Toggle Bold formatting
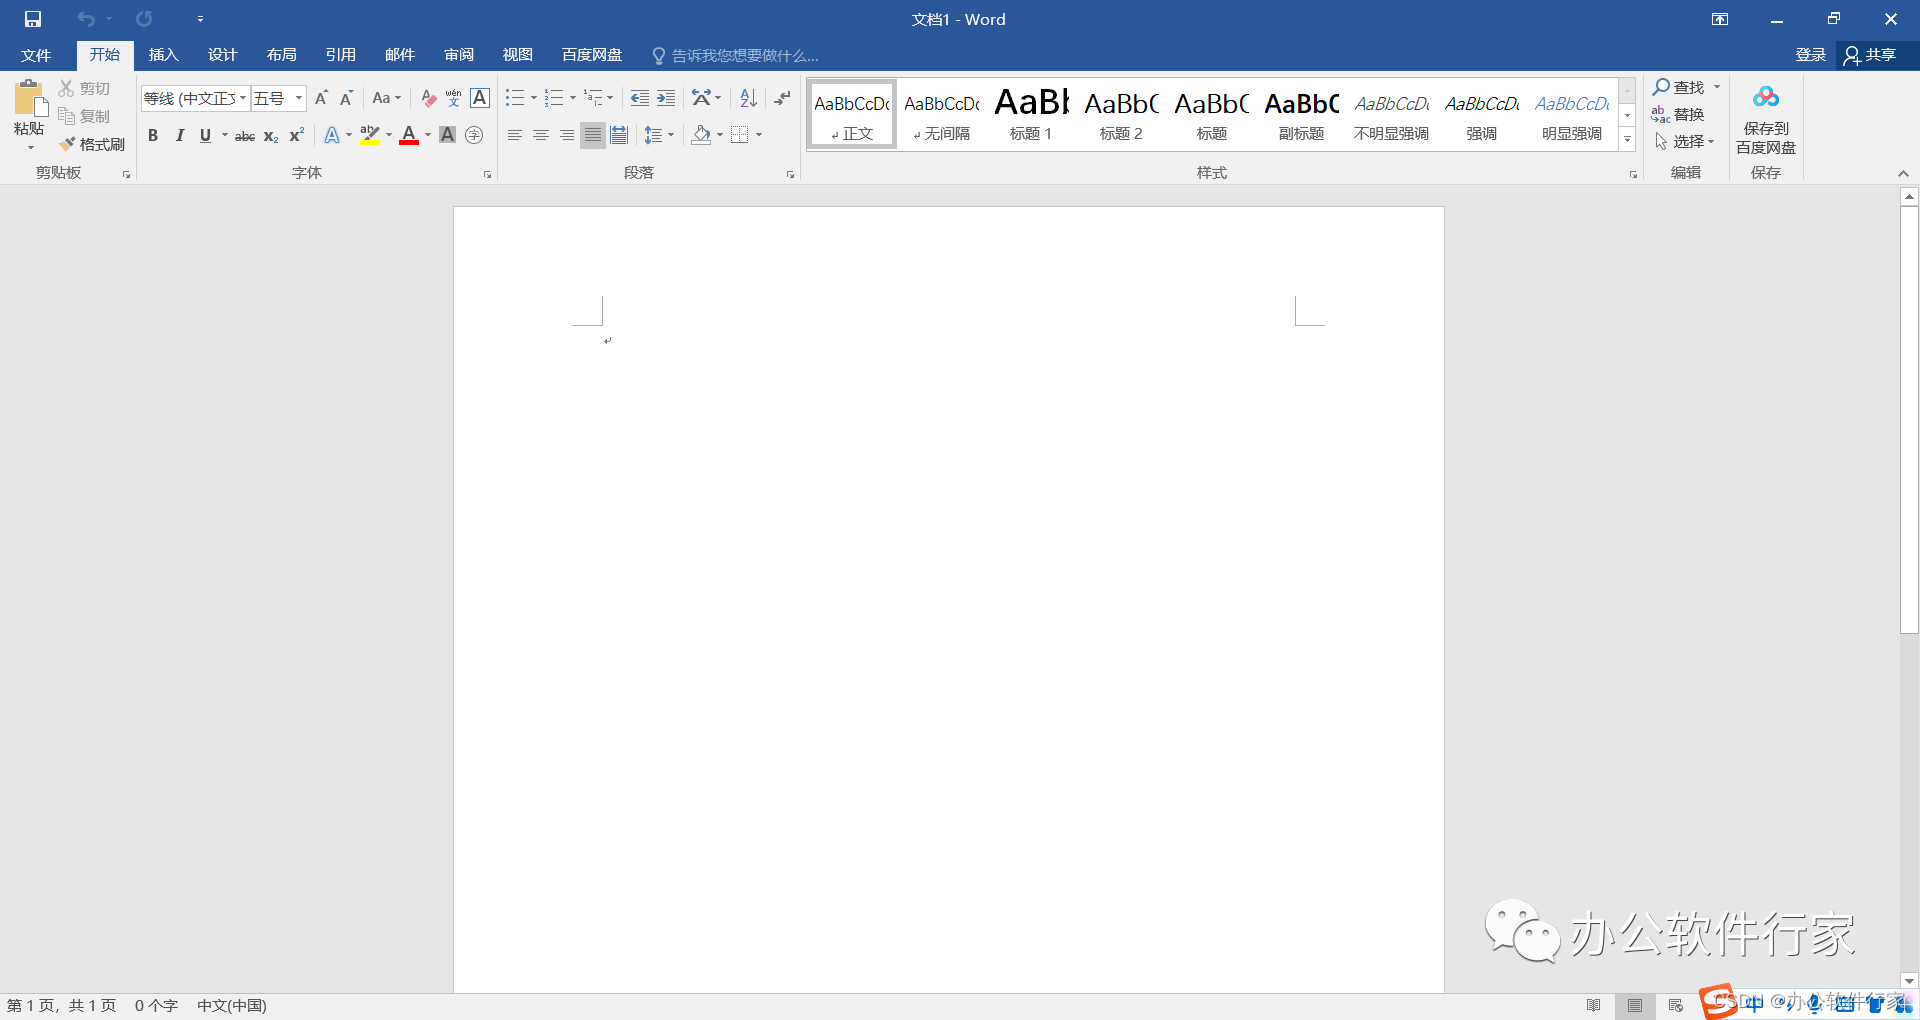1920x1020 pixels. [153, 135]
